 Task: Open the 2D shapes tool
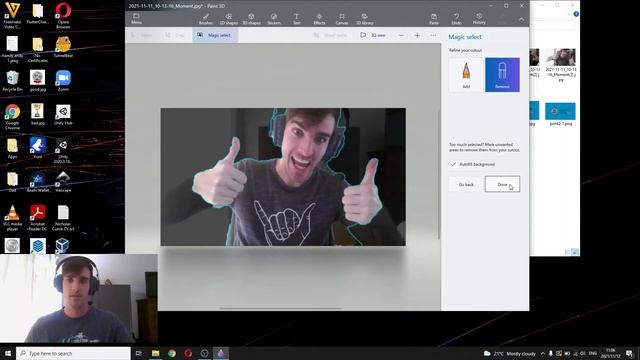(229, 19)
